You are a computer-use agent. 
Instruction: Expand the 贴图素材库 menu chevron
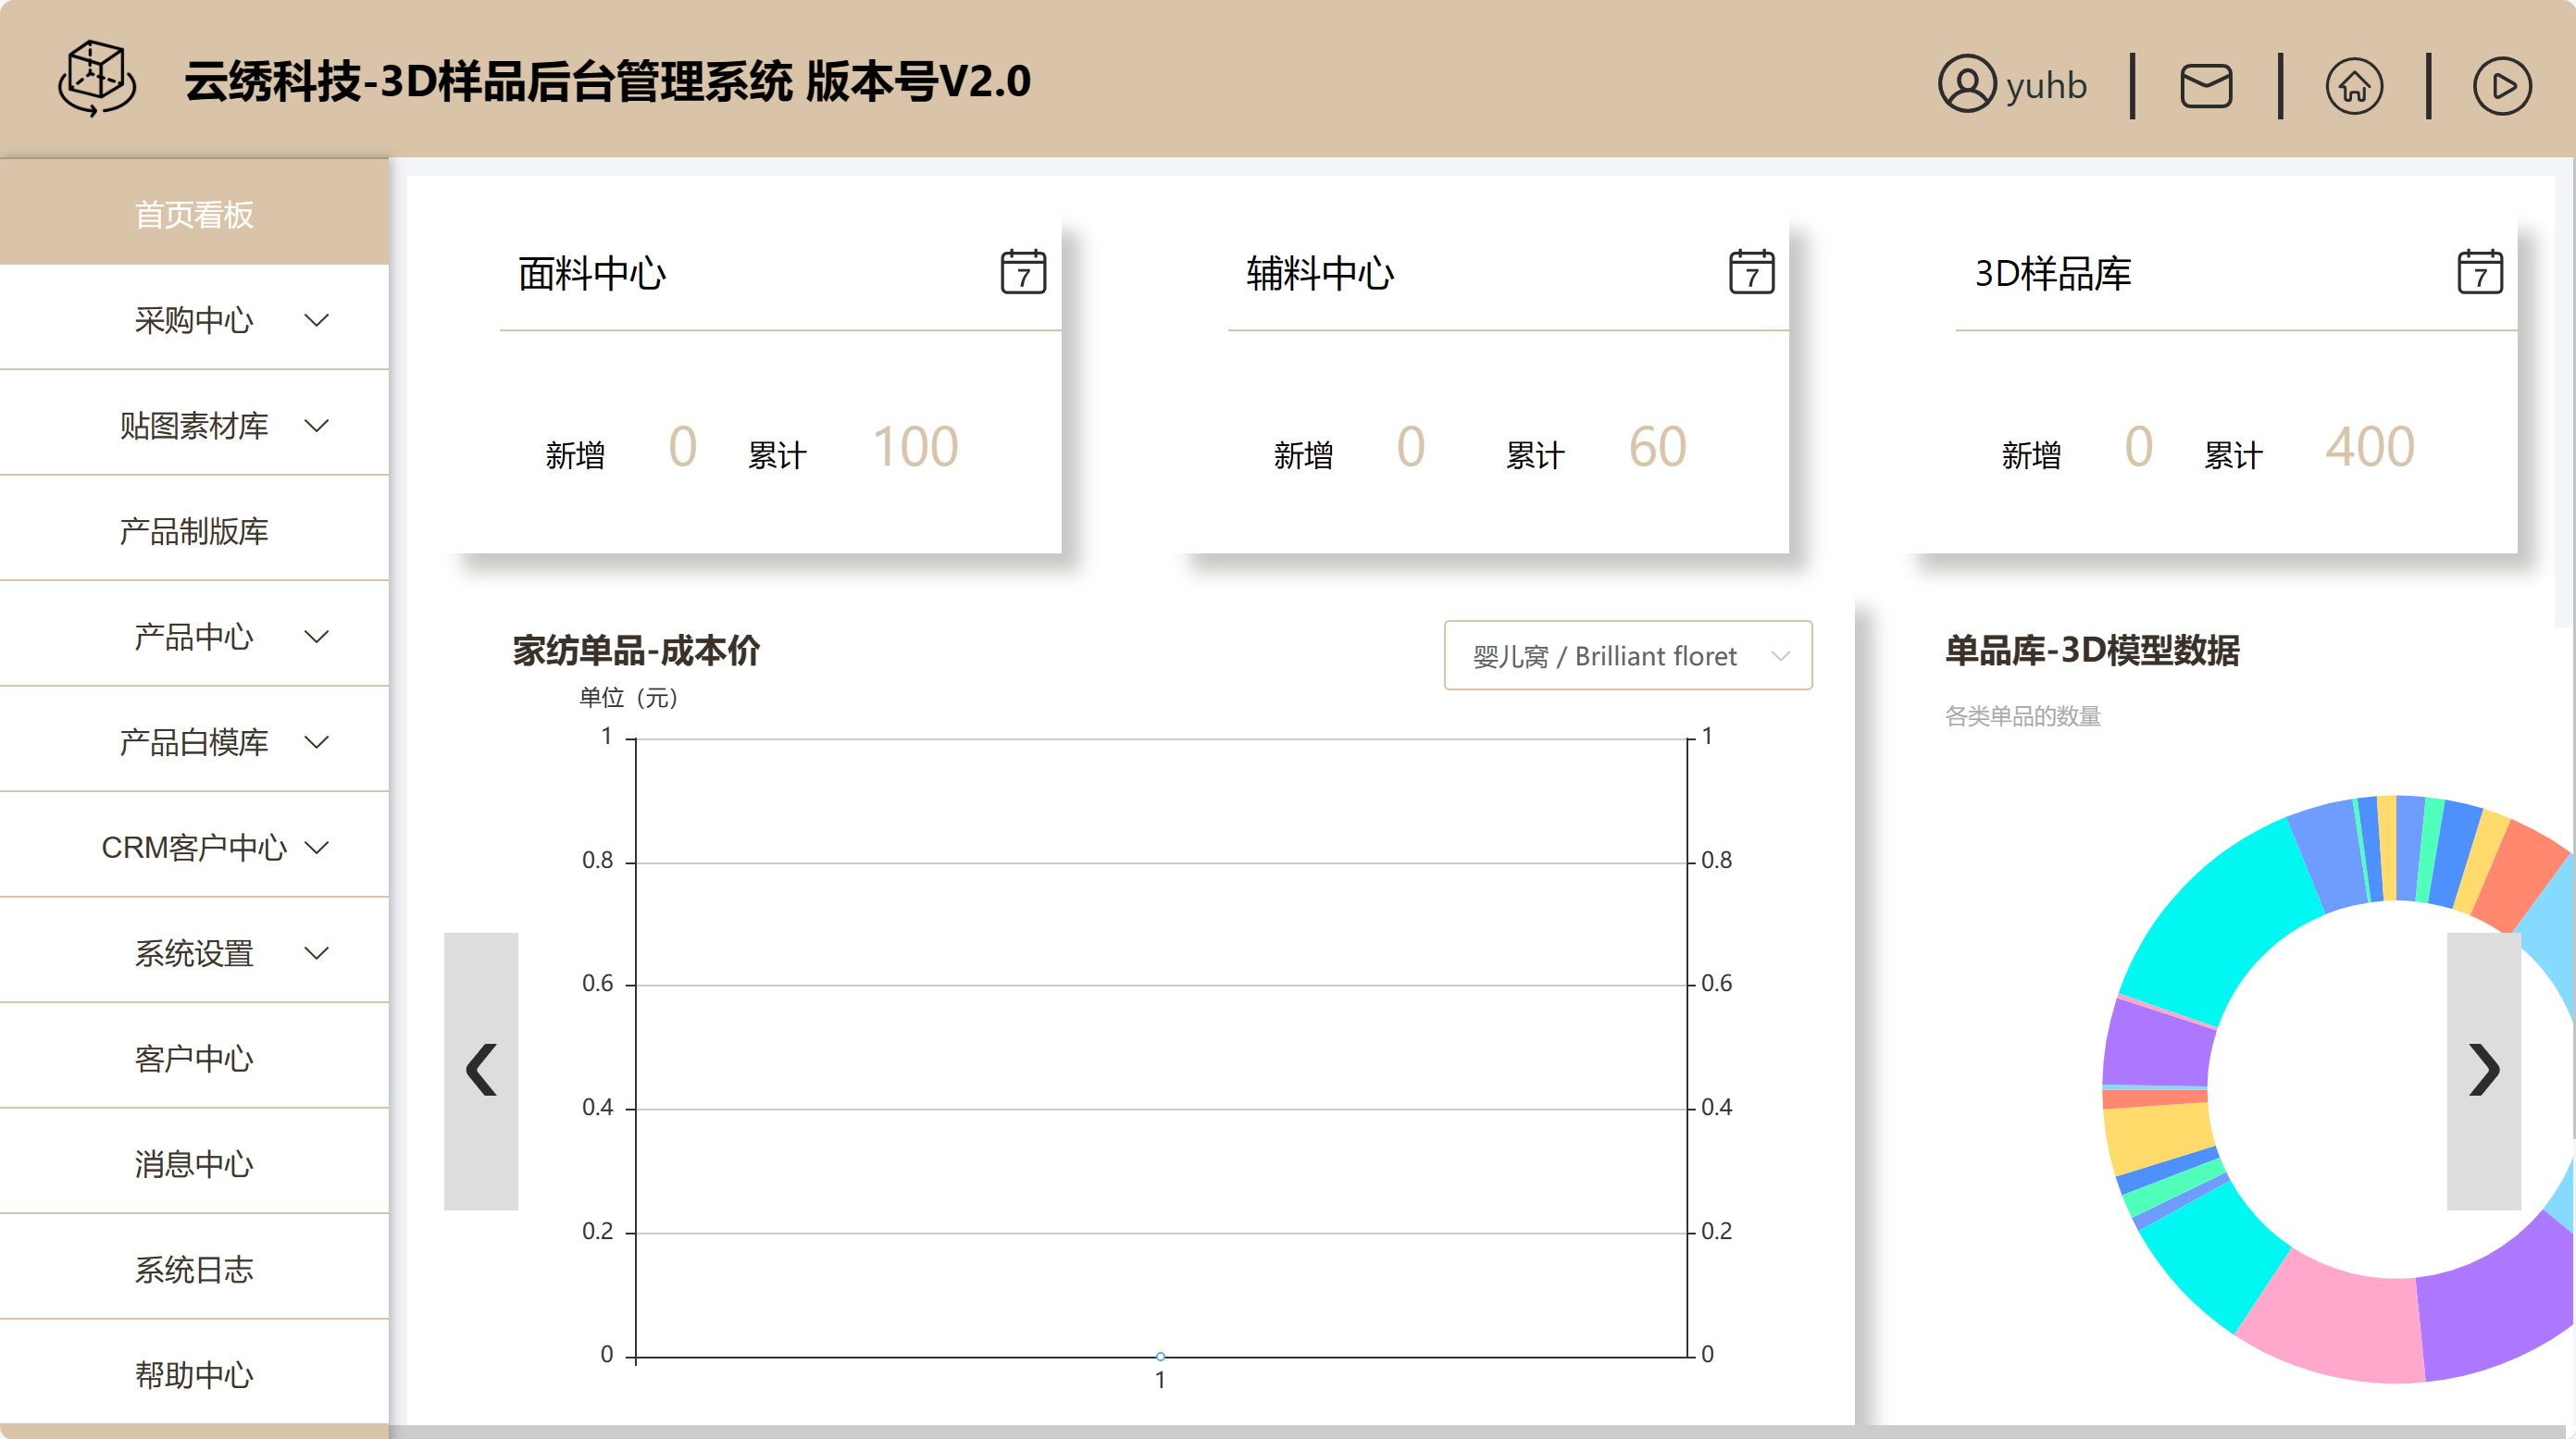pyautogui.click(x=317, y=425)
